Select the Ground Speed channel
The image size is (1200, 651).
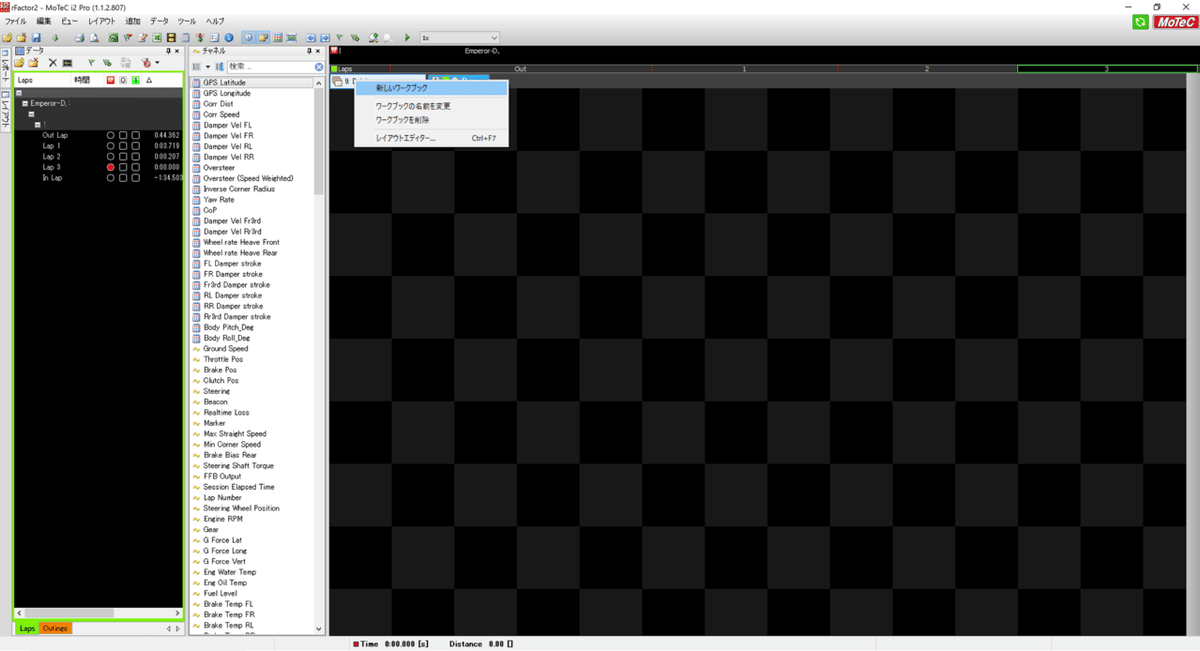(226, 349)
